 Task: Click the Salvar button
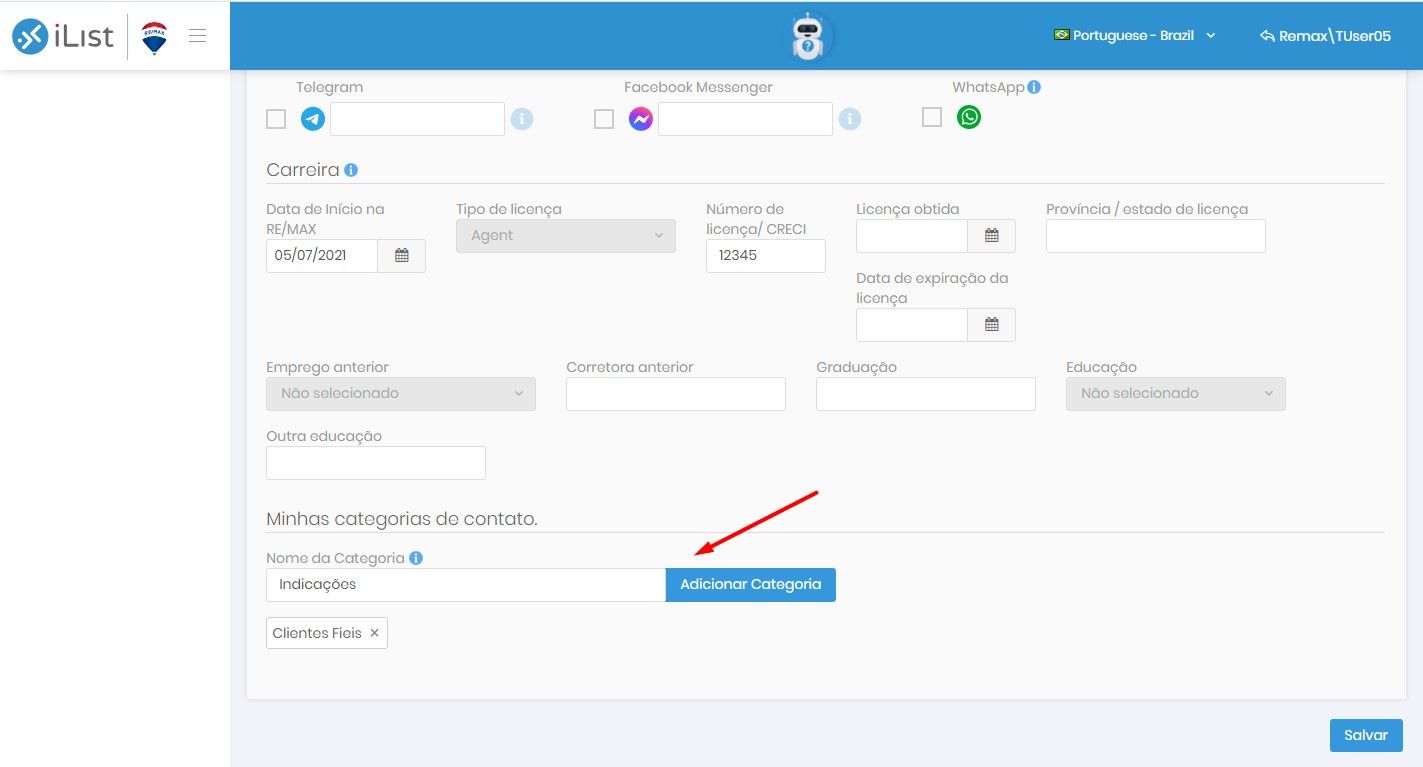click(1366, 735)
